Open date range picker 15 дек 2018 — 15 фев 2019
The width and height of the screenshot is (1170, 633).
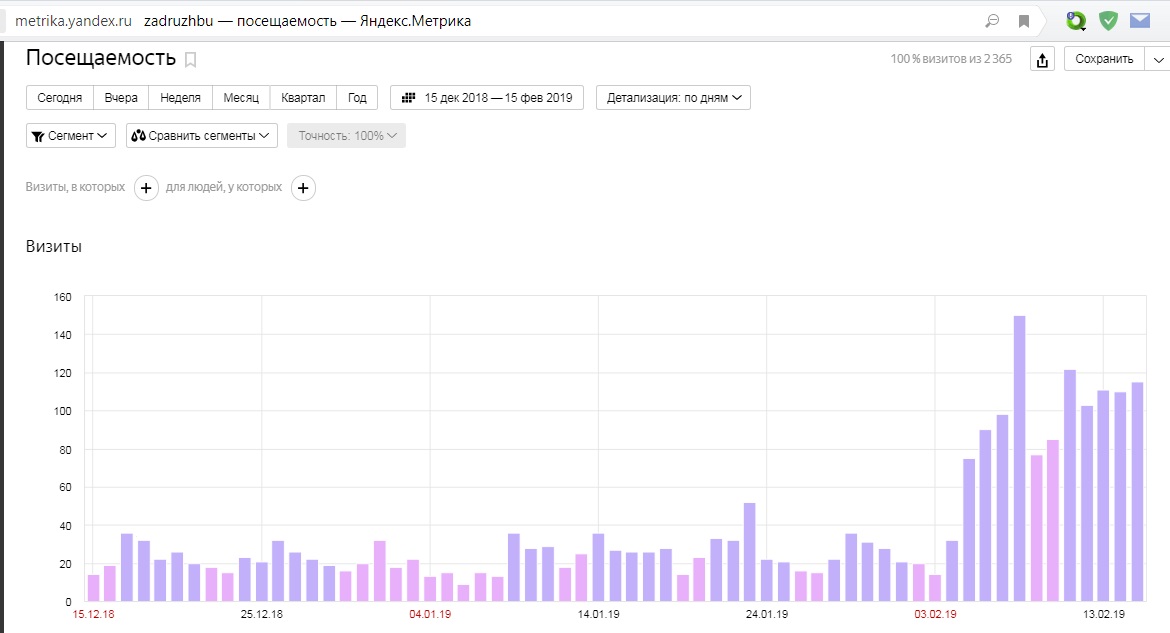pos(486,98)
